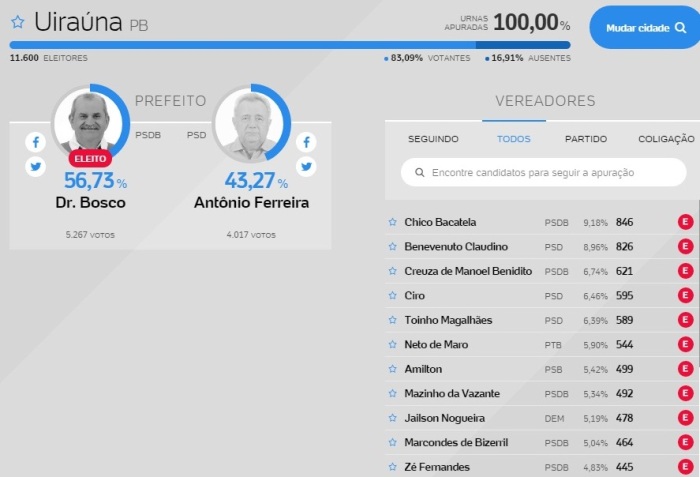Follow candidate Chico Bacatela with star

coord(393,222)
